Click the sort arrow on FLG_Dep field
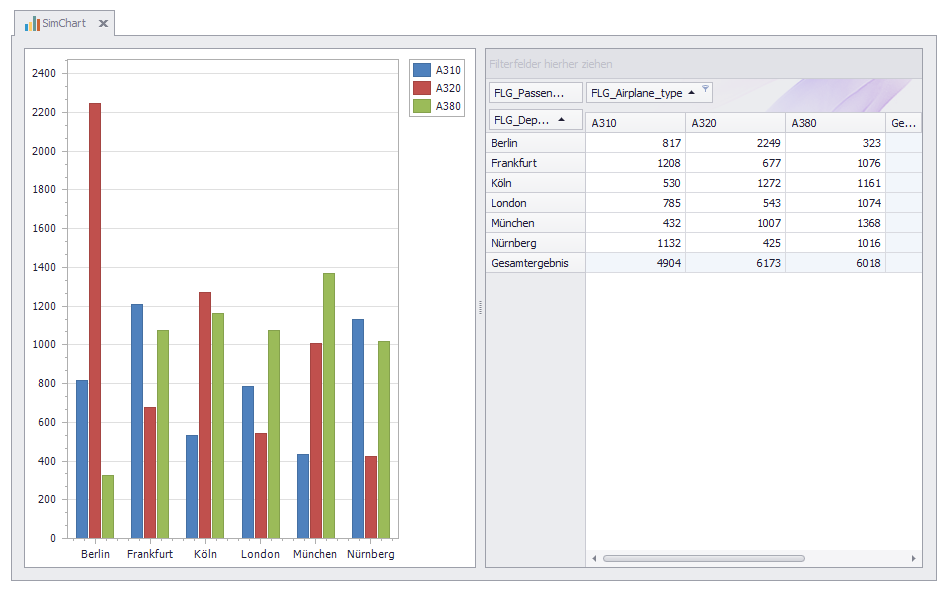 [561, 120]
